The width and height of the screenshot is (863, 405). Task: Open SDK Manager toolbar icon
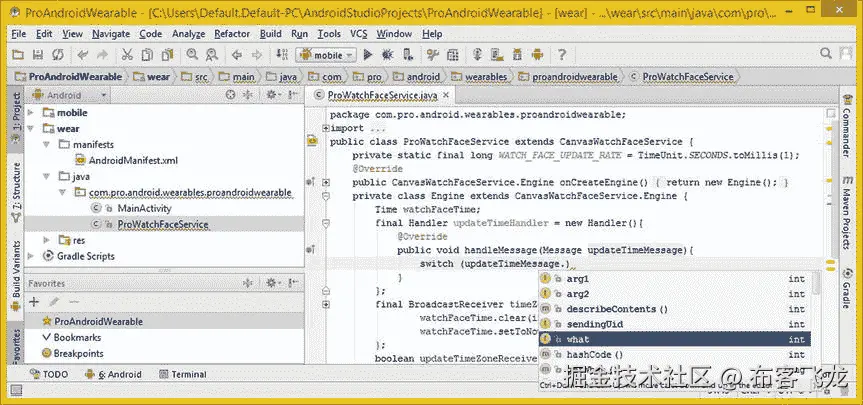(x=517, y=54)
